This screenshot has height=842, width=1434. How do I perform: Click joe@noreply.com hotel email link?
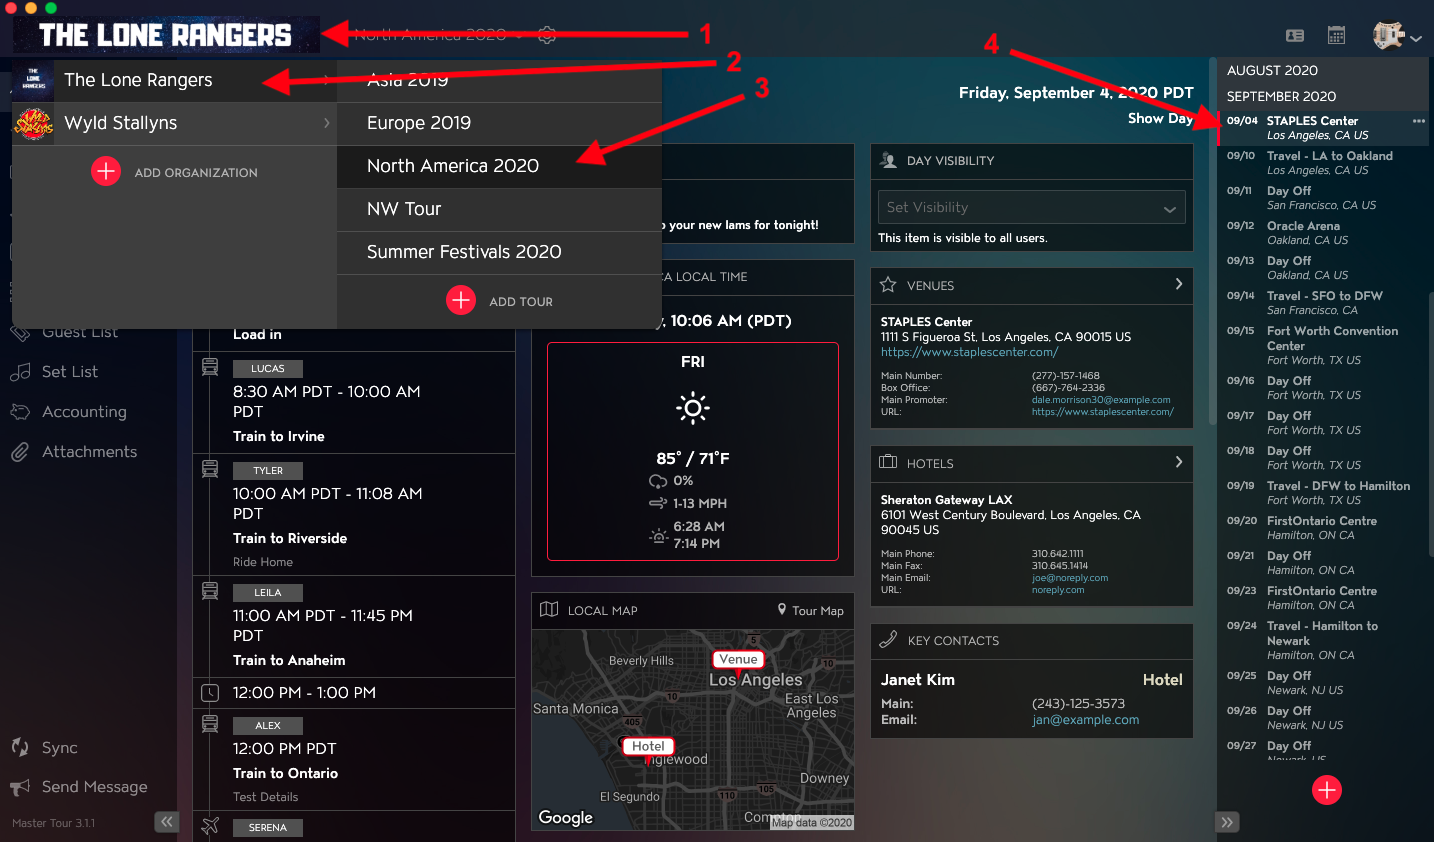point(1070,578)
